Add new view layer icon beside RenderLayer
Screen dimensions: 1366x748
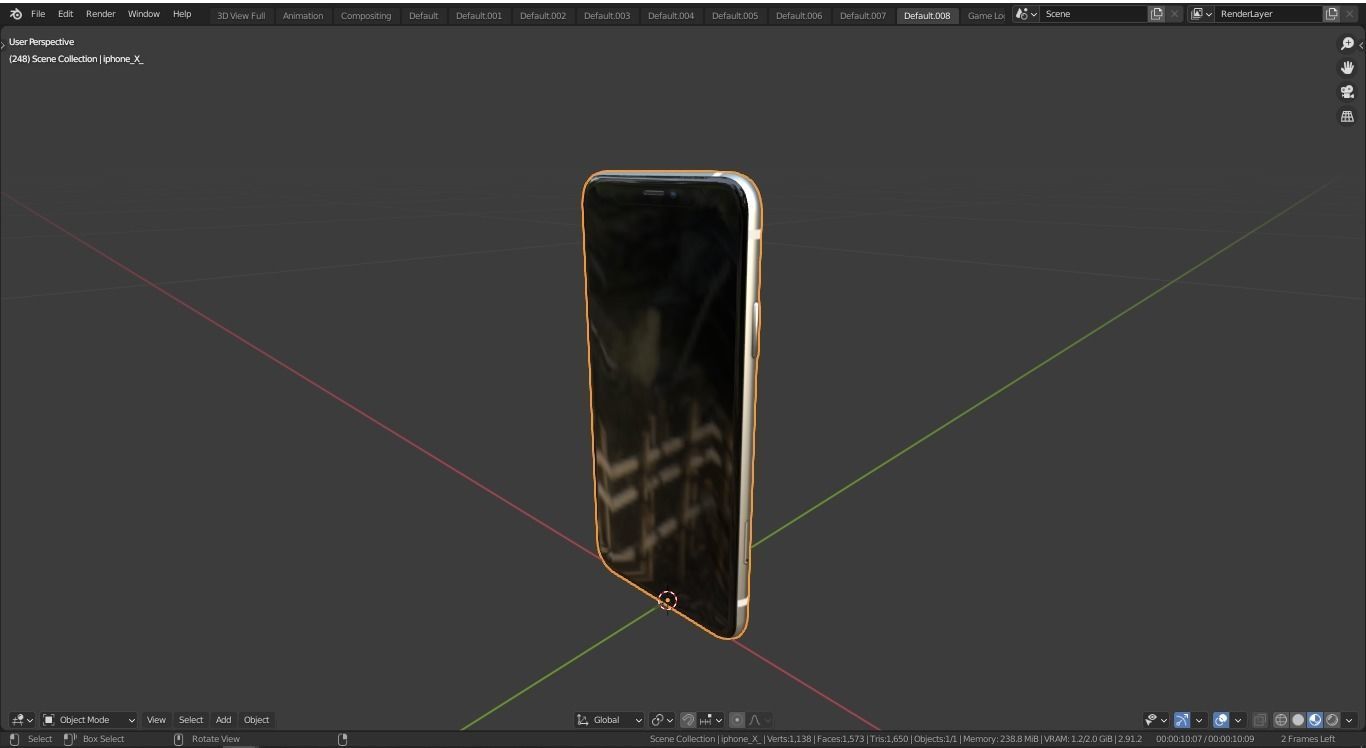click(1332, 14)
